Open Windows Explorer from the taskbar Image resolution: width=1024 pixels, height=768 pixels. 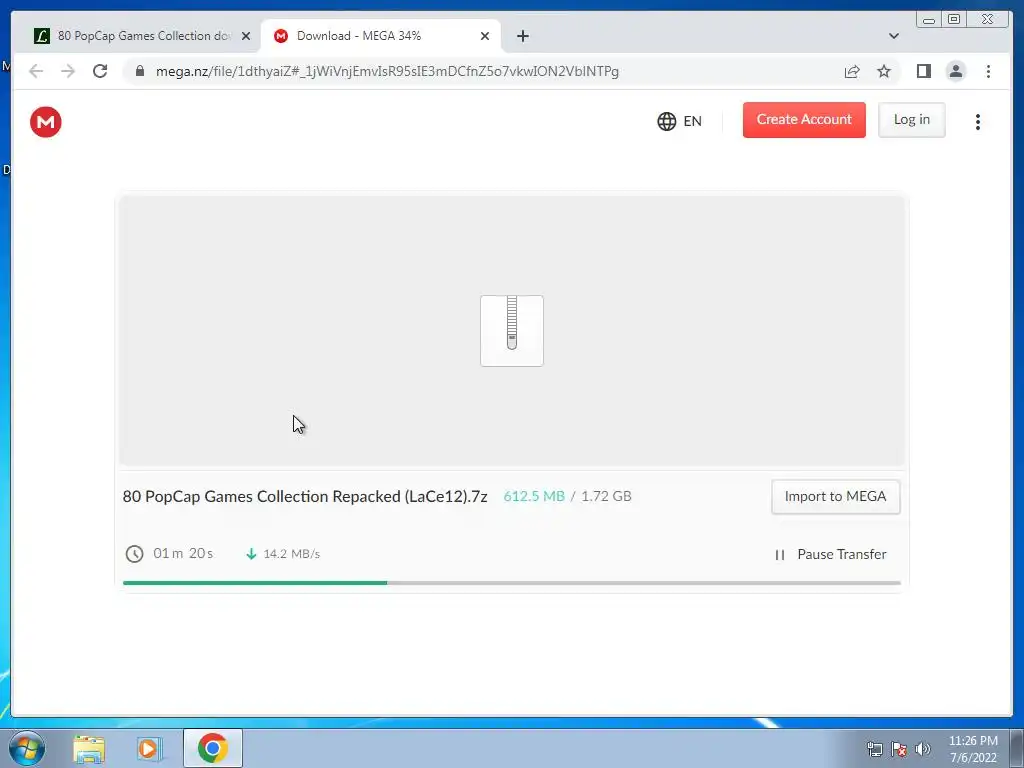(x=89, y=748)
